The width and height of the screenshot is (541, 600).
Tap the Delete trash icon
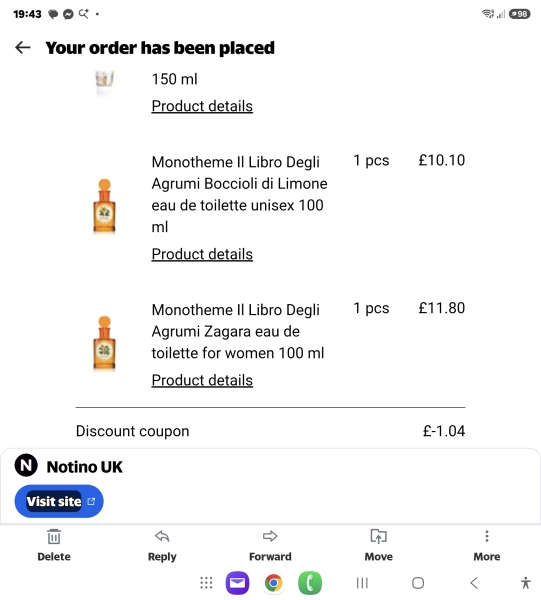54,537
